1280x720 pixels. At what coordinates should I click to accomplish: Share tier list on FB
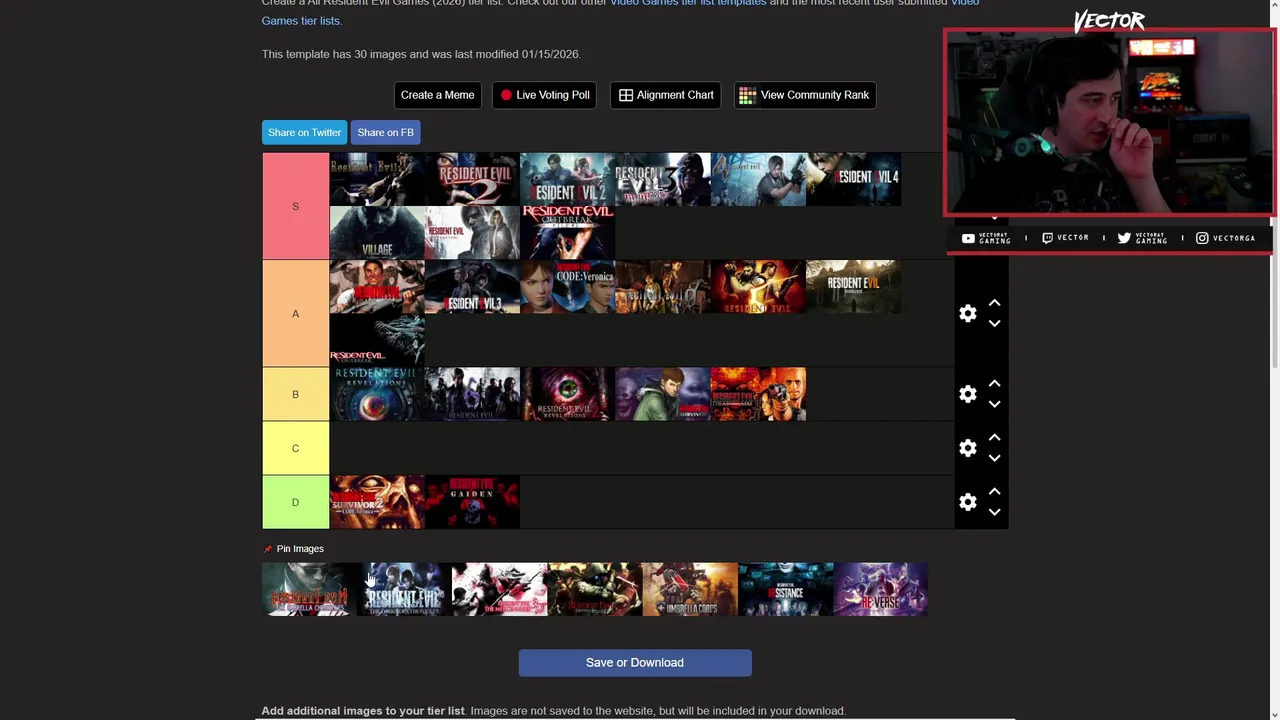pos(385,132)
